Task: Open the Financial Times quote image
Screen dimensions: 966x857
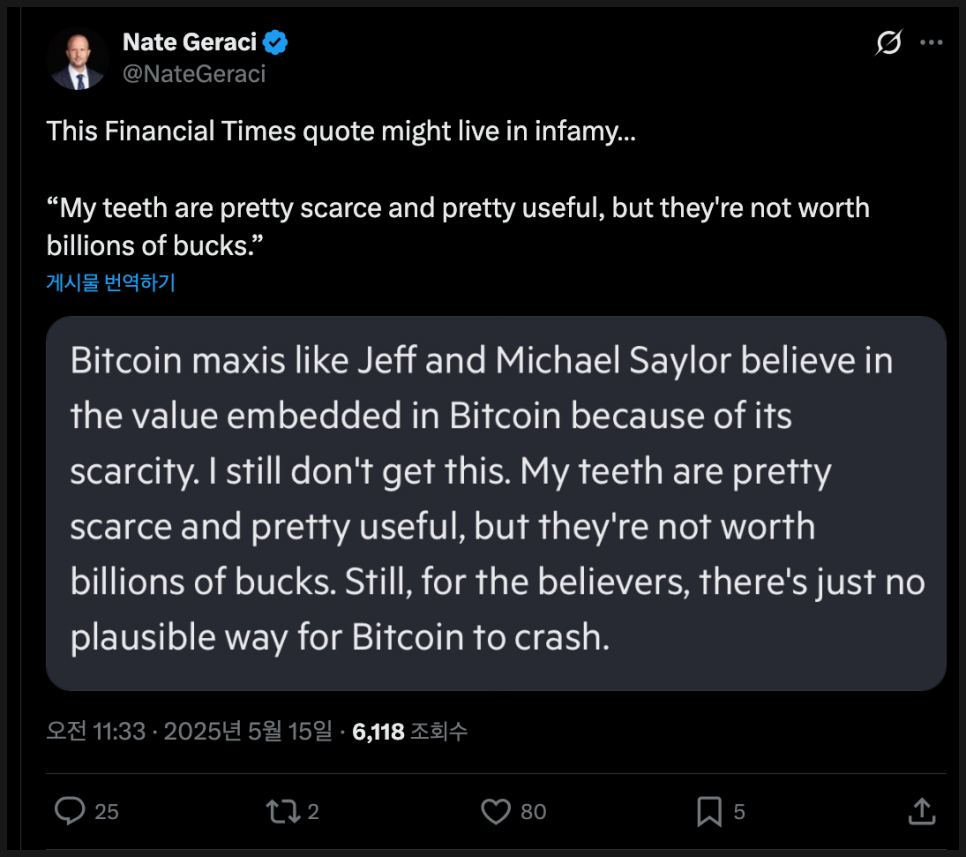Action: pos(496,503)
